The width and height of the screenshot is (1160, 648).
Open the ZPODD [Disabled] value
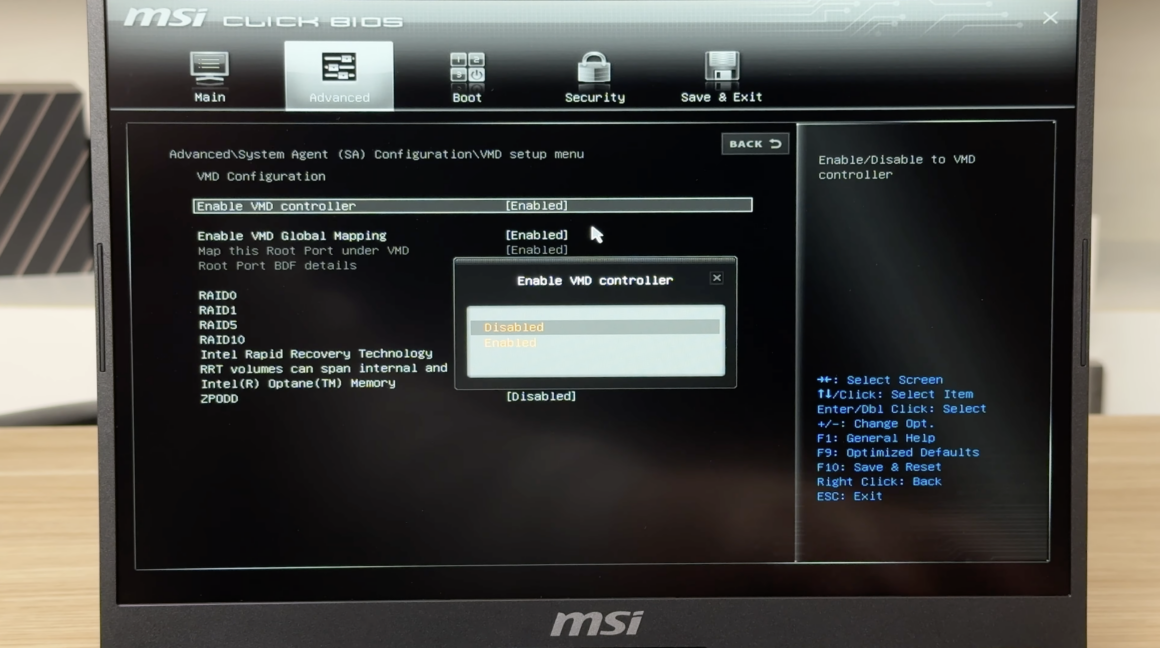pos(541,396)
